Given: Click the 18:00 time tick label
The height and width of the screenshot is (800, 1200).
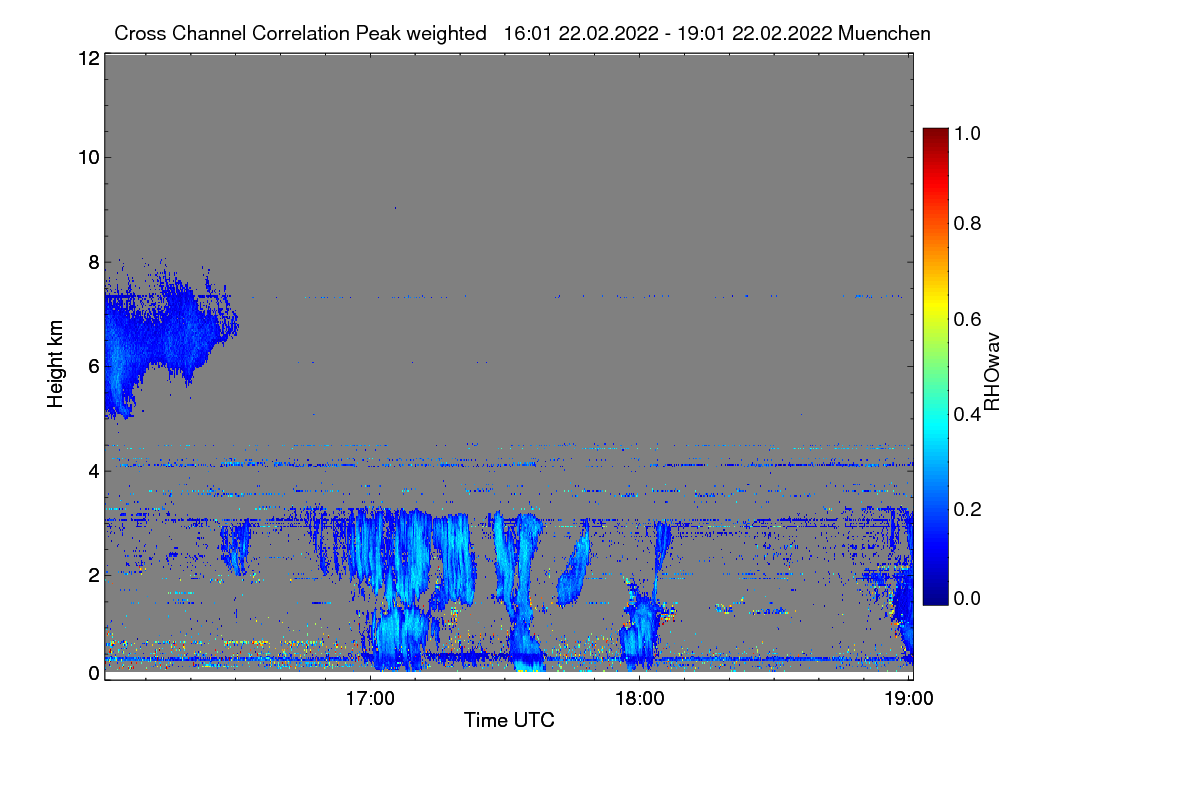Looking at the screenshot, I should [x=639, y=699].
